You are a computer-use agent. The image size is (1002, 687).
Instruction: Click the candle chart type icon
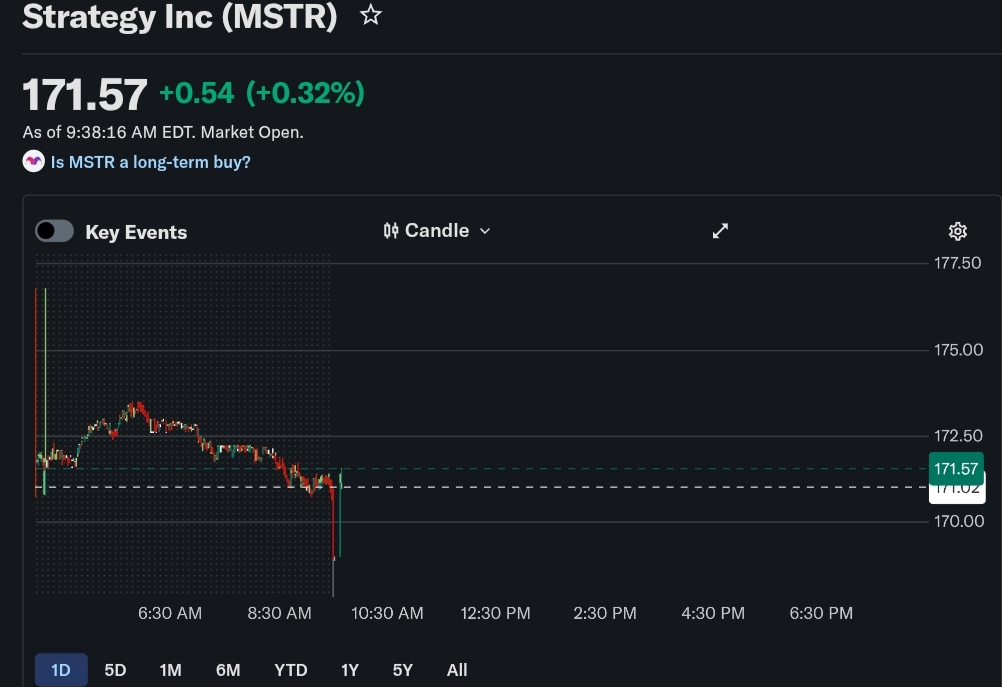click(x=391, y=230)
